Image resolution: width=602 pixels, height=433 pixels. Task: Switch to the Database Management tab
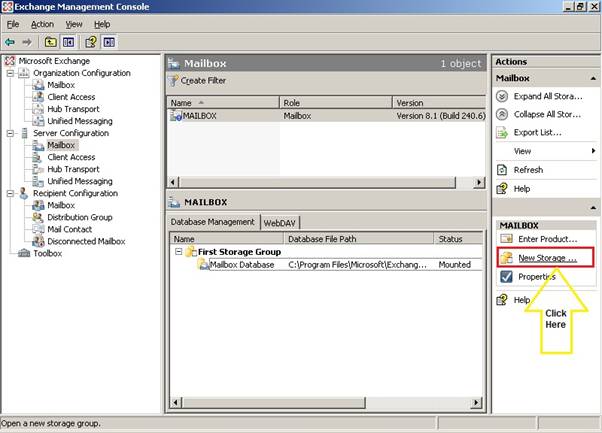(x=213, y=222)
